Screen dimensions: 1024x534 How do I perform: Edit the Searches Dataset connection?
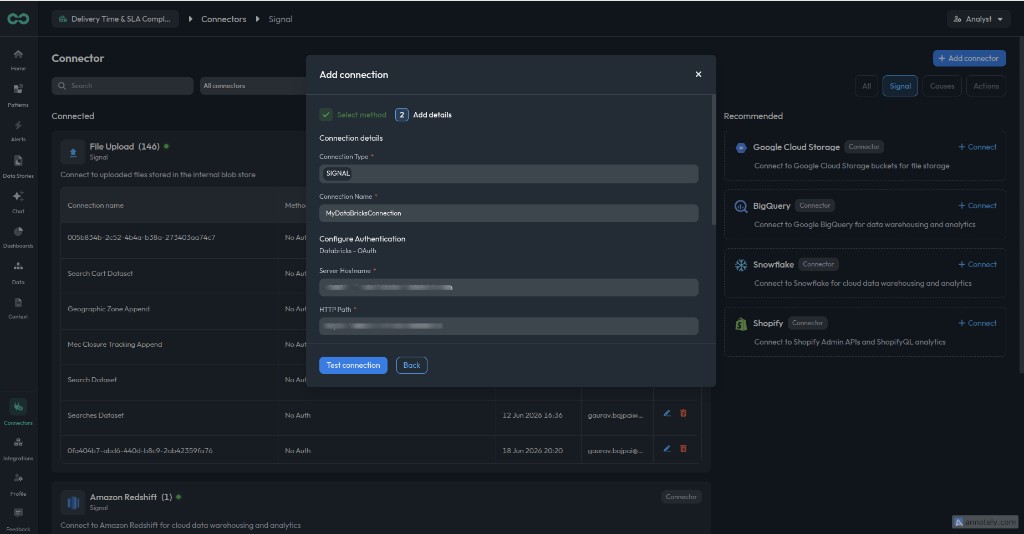pyautogui.click(x=667, y=413)
